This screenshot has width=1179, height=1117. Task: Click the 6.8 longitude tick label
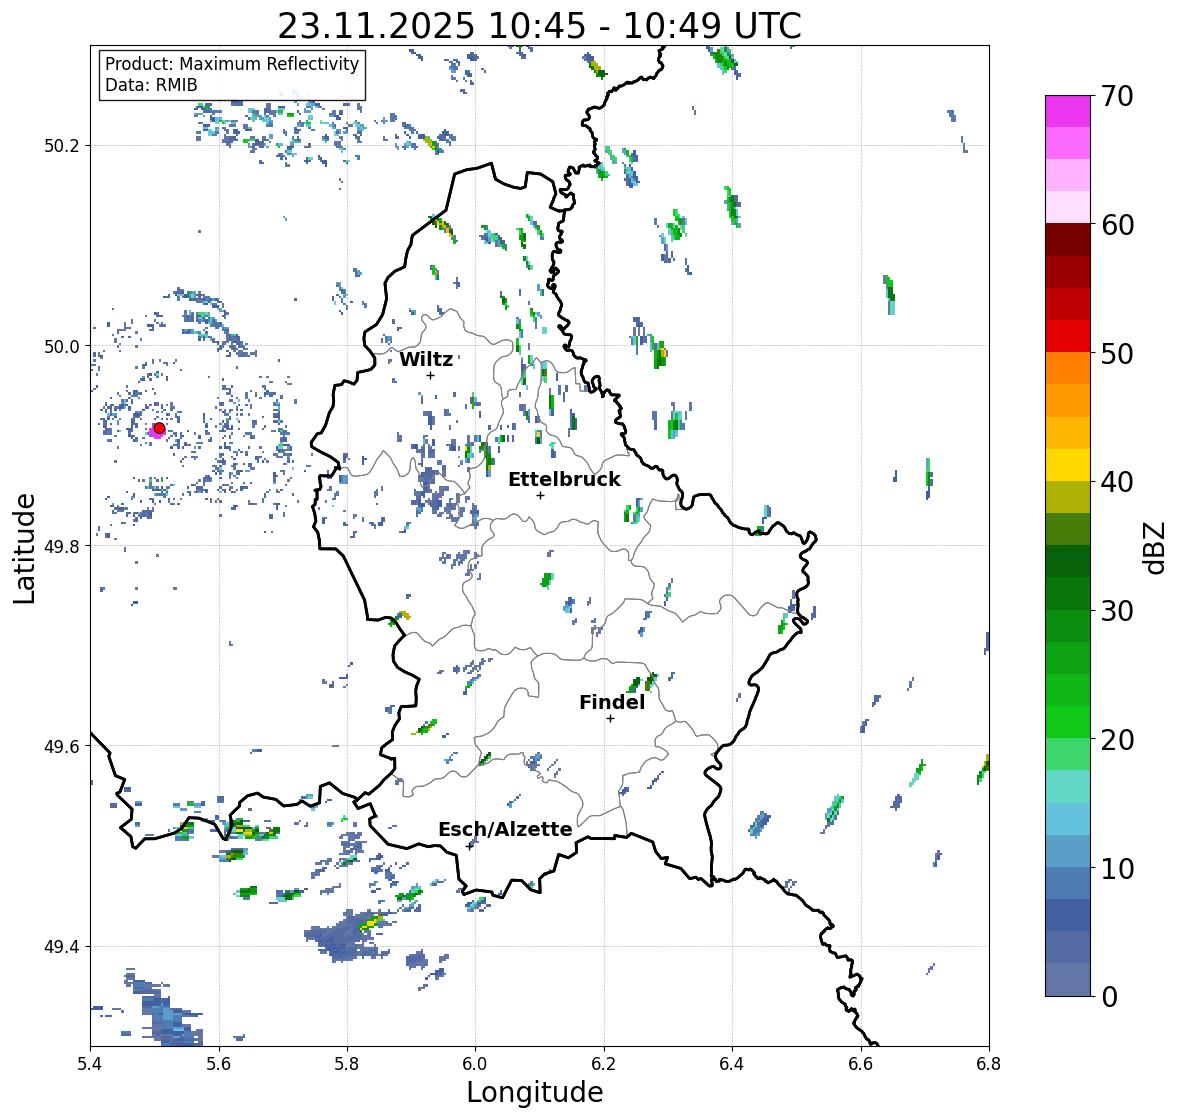tap(989, 1064)
